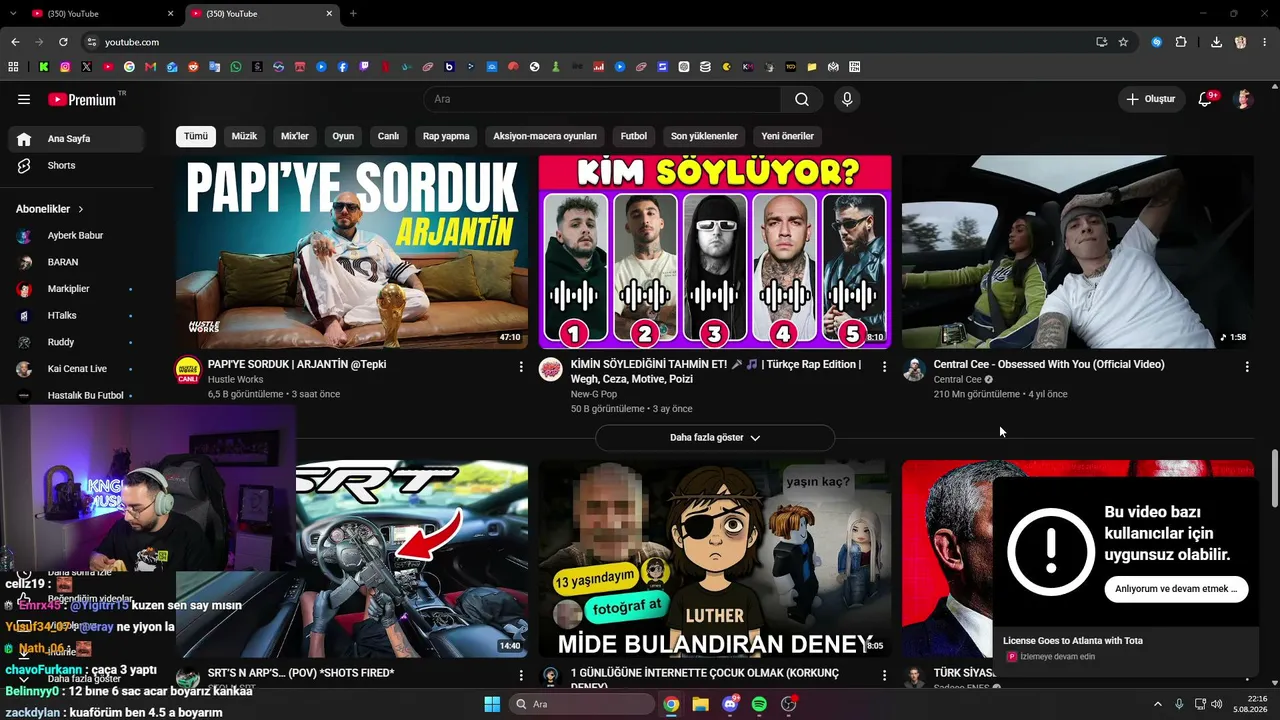1280x720 pixels.
Task: Click the Windows taskbar search box
Action: 581,704
